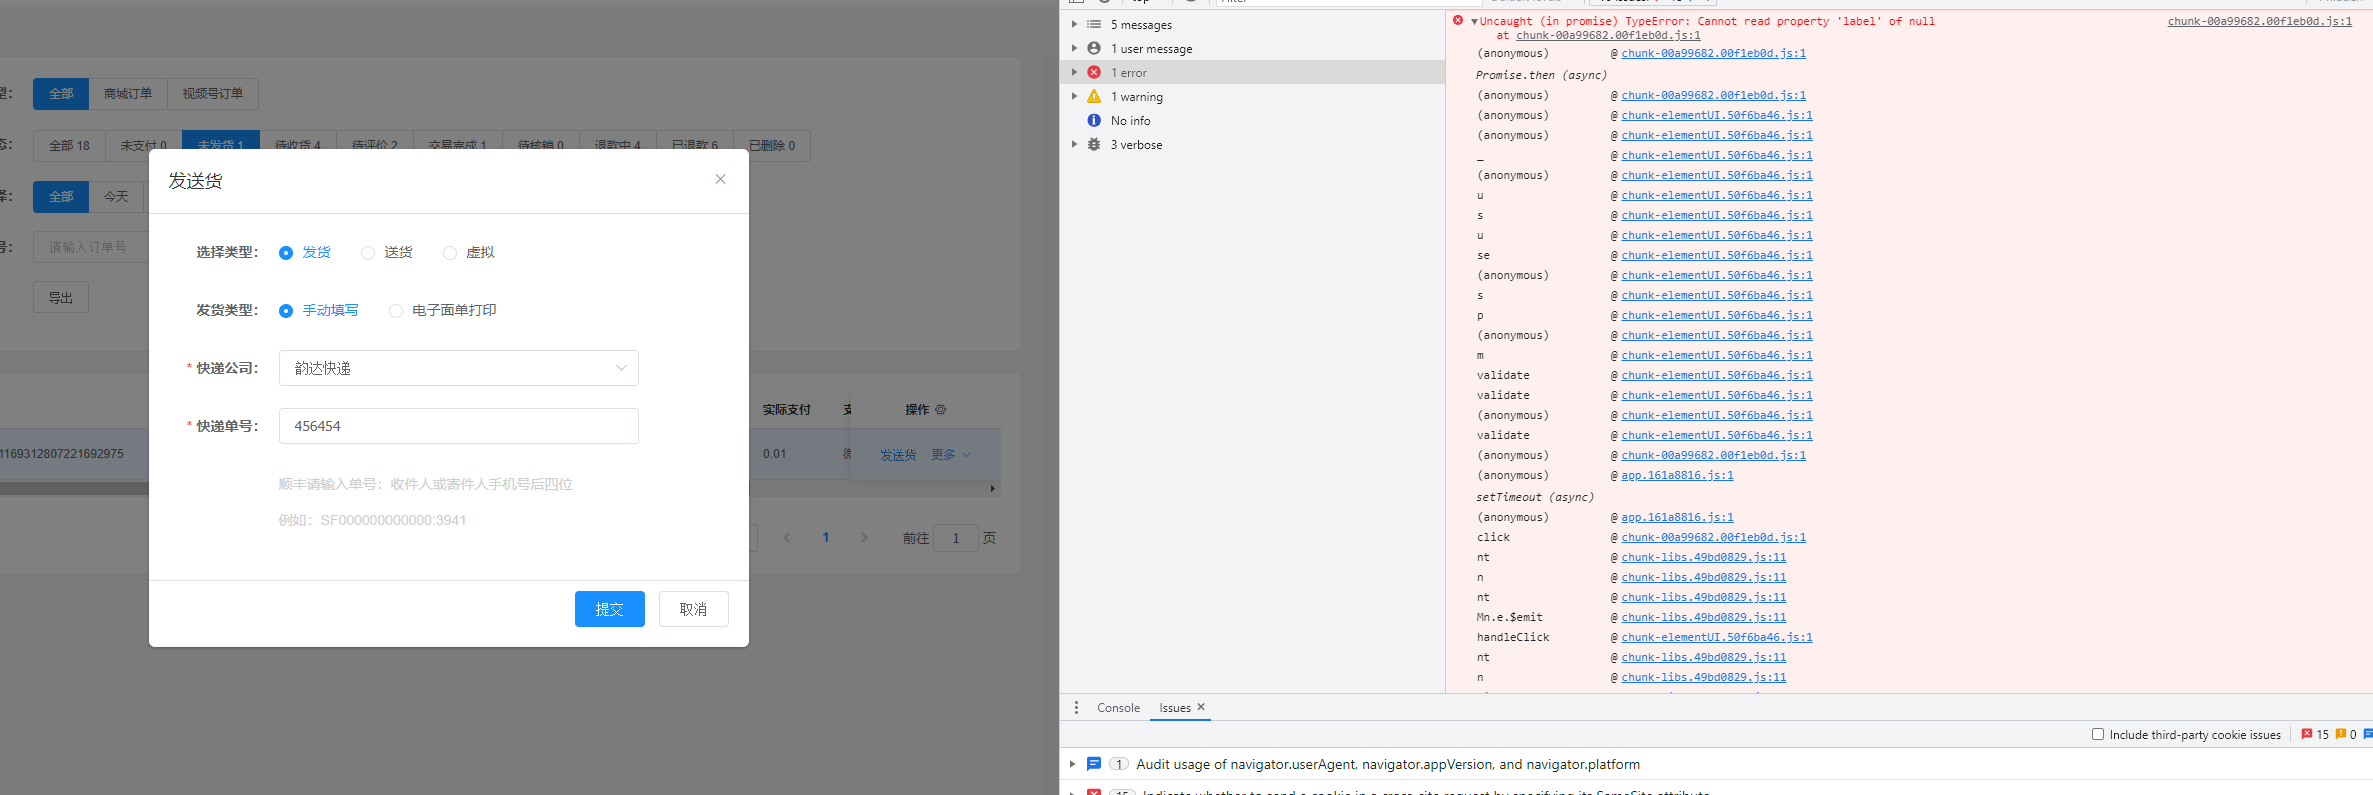Click the red error icon beside '1 error'
The image size is (2373, 795).
[x=1094, y=72]
